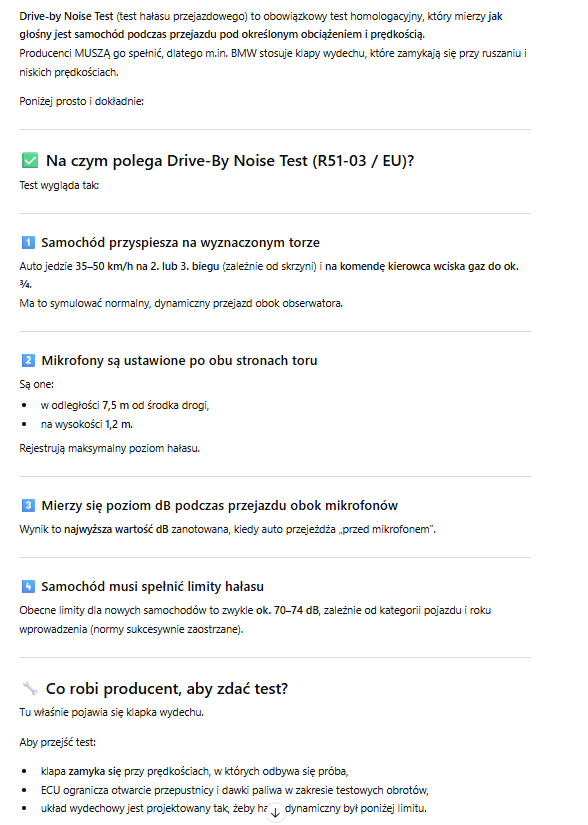Click the blue number 4 icon

click(x=28, y=586)
